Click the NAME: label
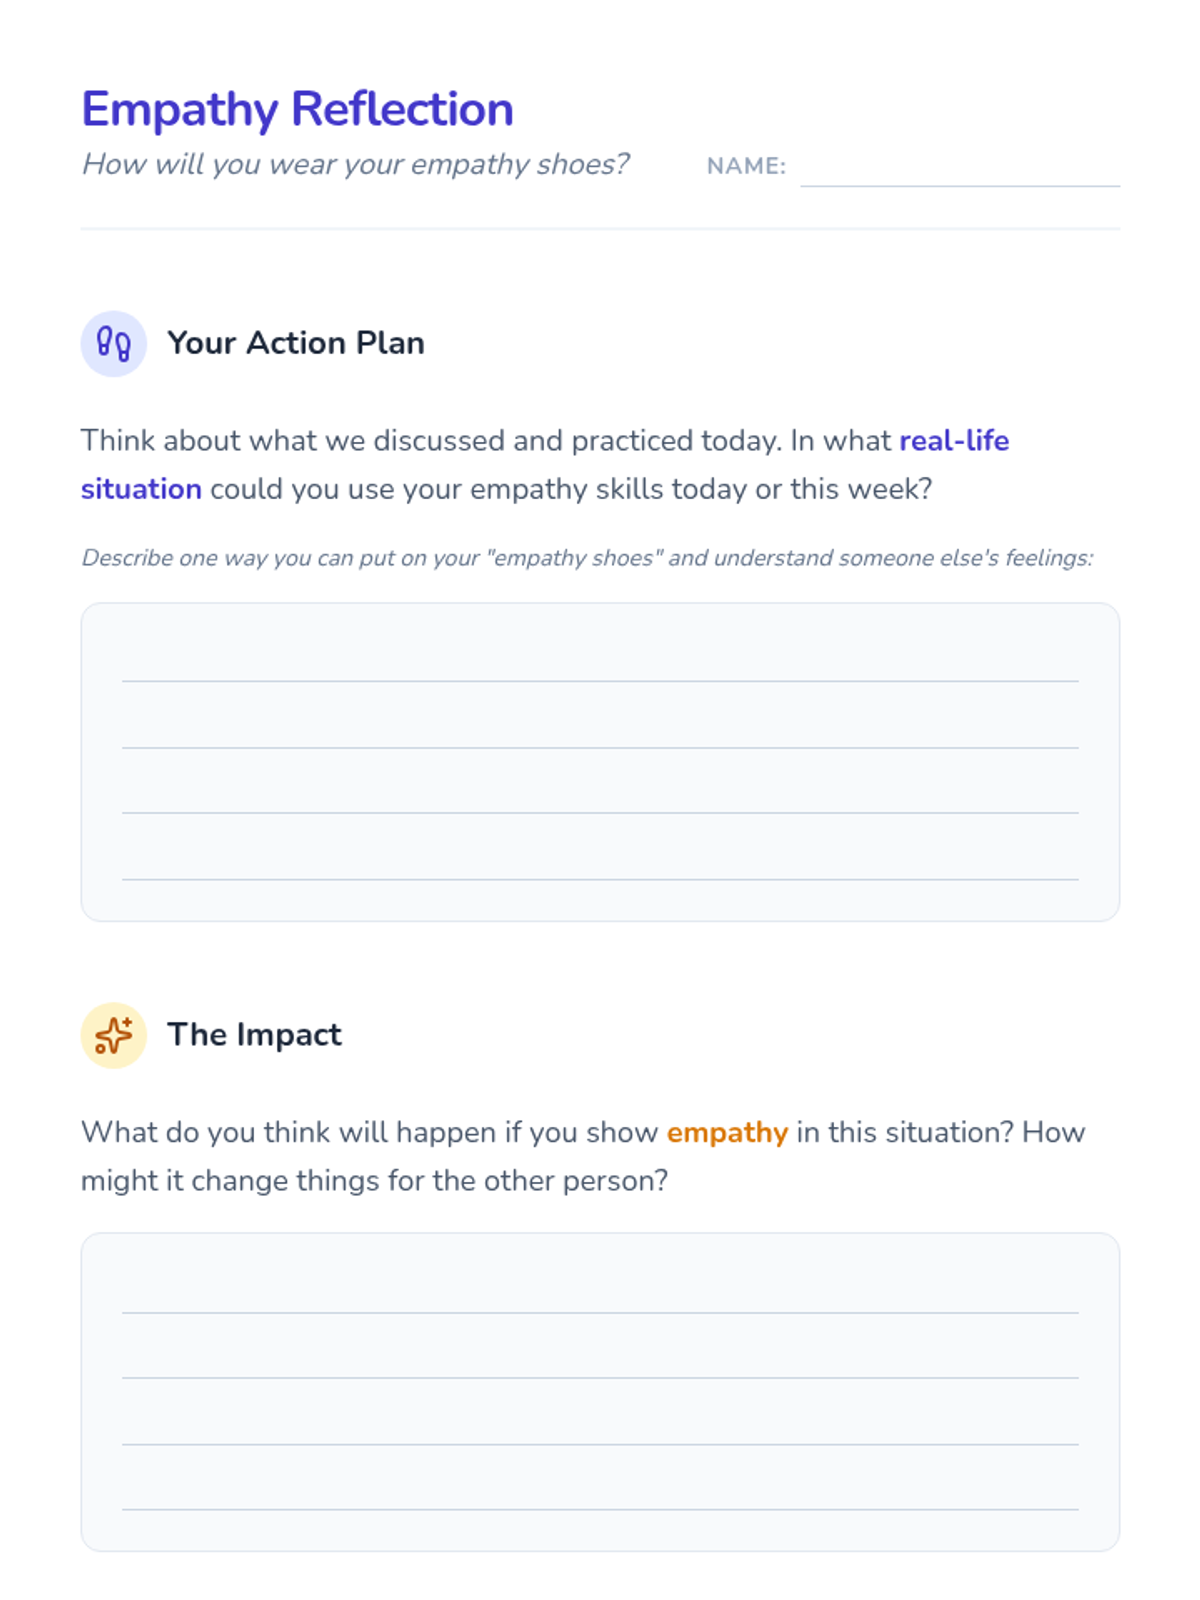This screenshot has width=1200, height=1600. point(746,166)
